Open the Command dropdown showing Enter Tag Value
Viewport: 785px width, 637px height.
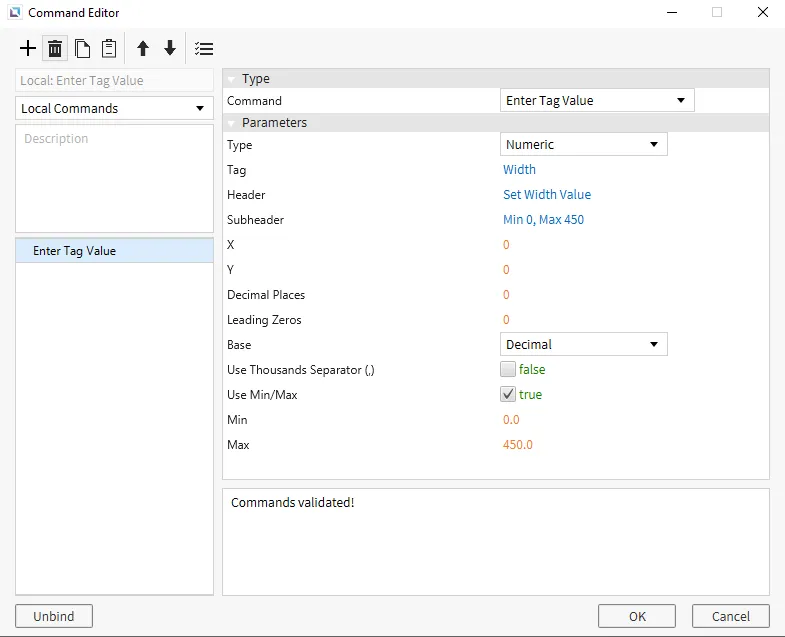(x=596, y=101)
